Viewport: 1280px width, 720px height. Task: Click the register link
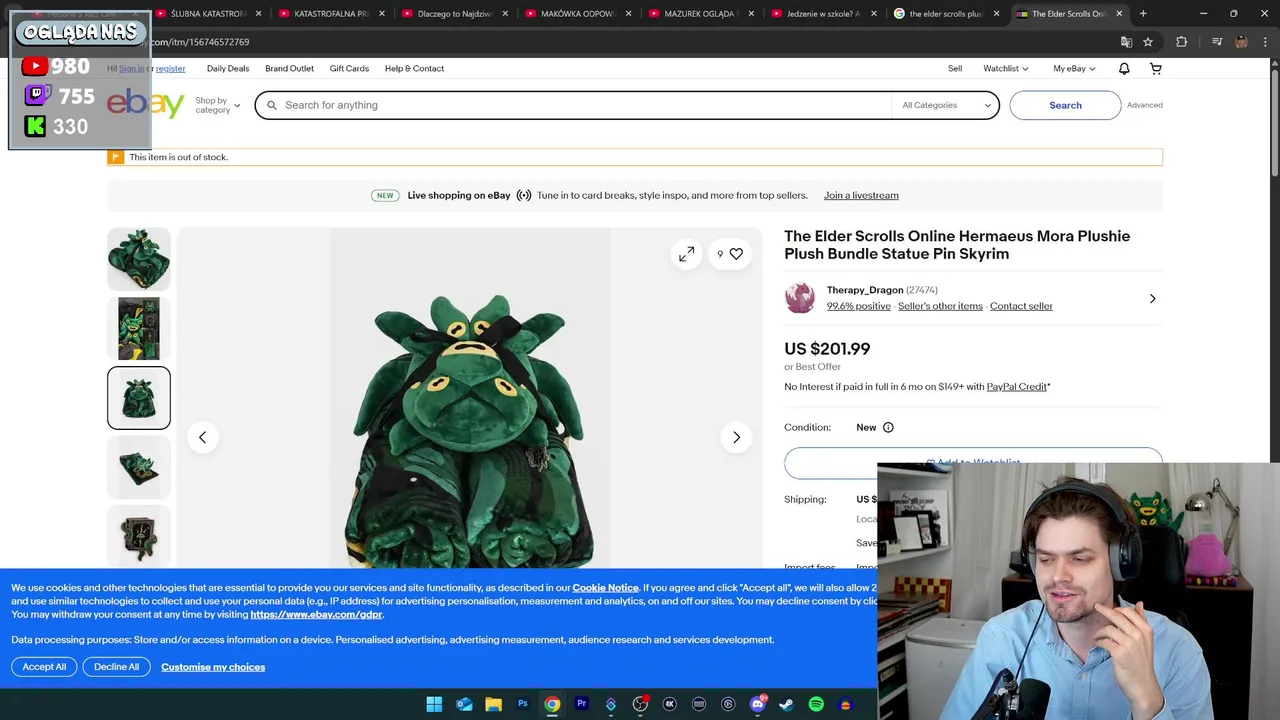click(170, 69)
